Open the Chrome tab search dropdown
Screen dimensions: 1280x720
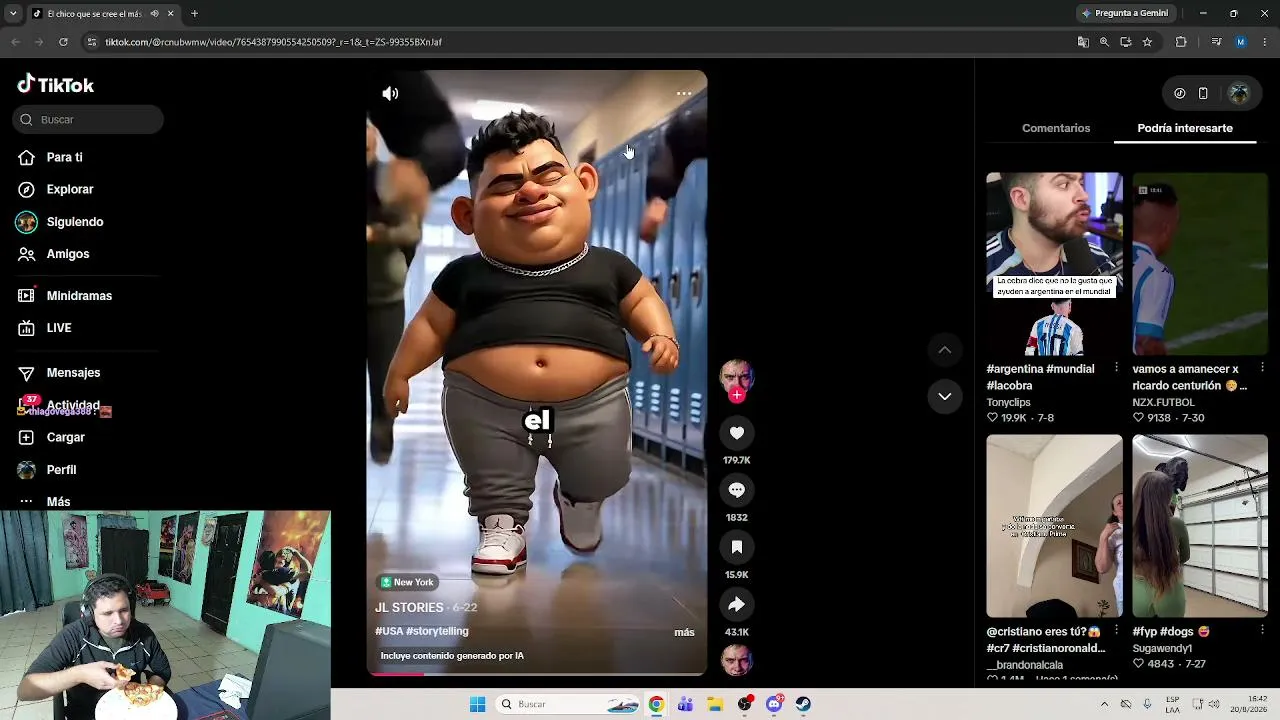(12, 14)
